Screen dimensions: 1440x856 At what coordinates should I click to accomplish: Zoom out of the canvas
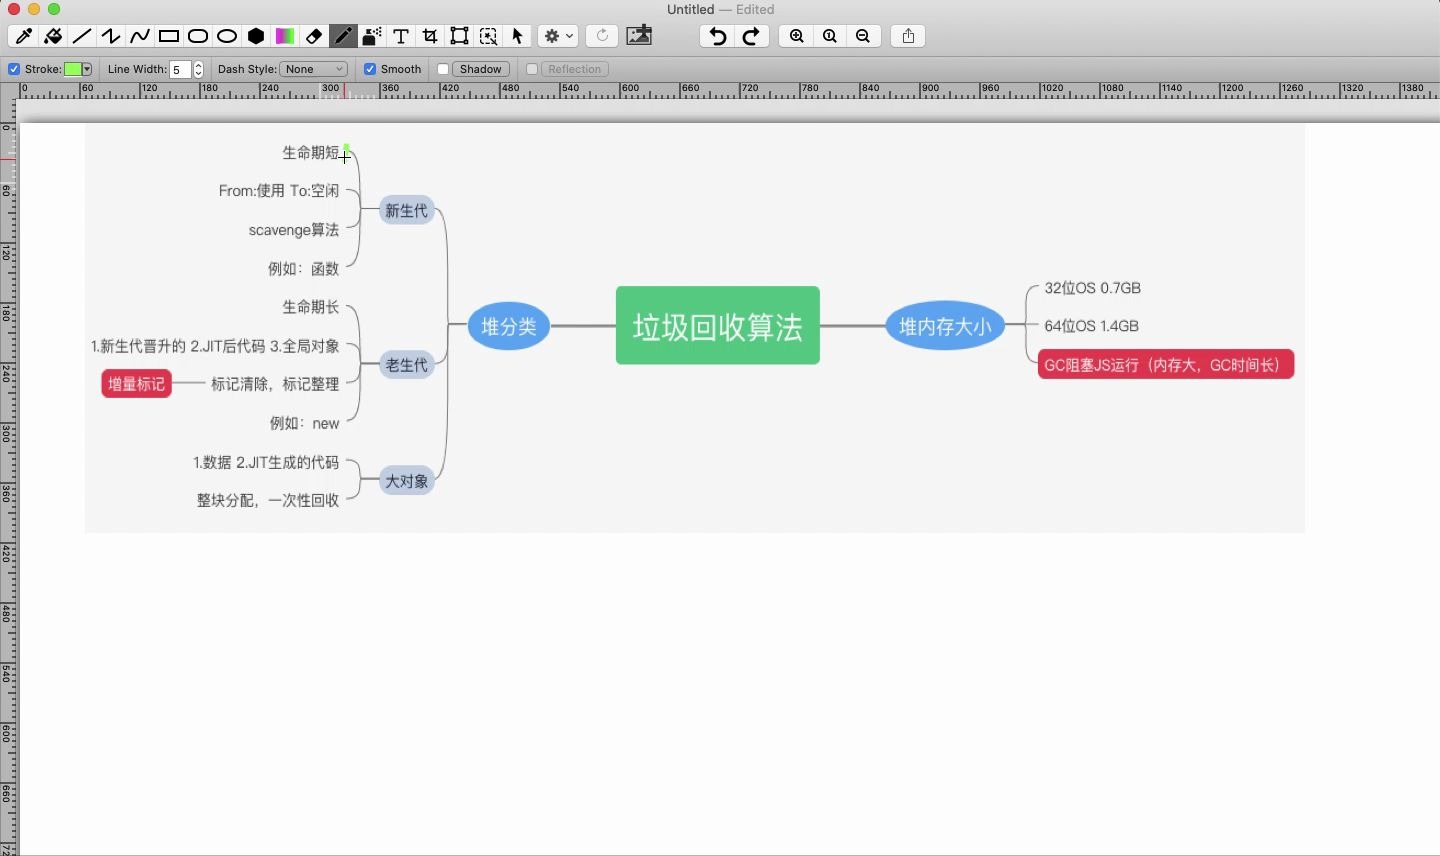tap(864, 36)
